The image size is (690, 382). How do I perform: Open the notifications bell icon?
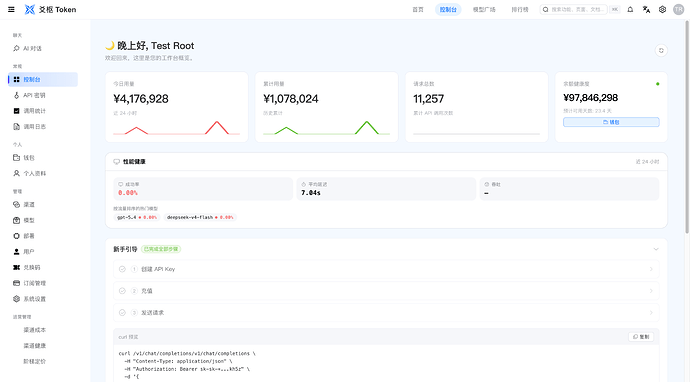pyautogui.click(x=630, y=9)
